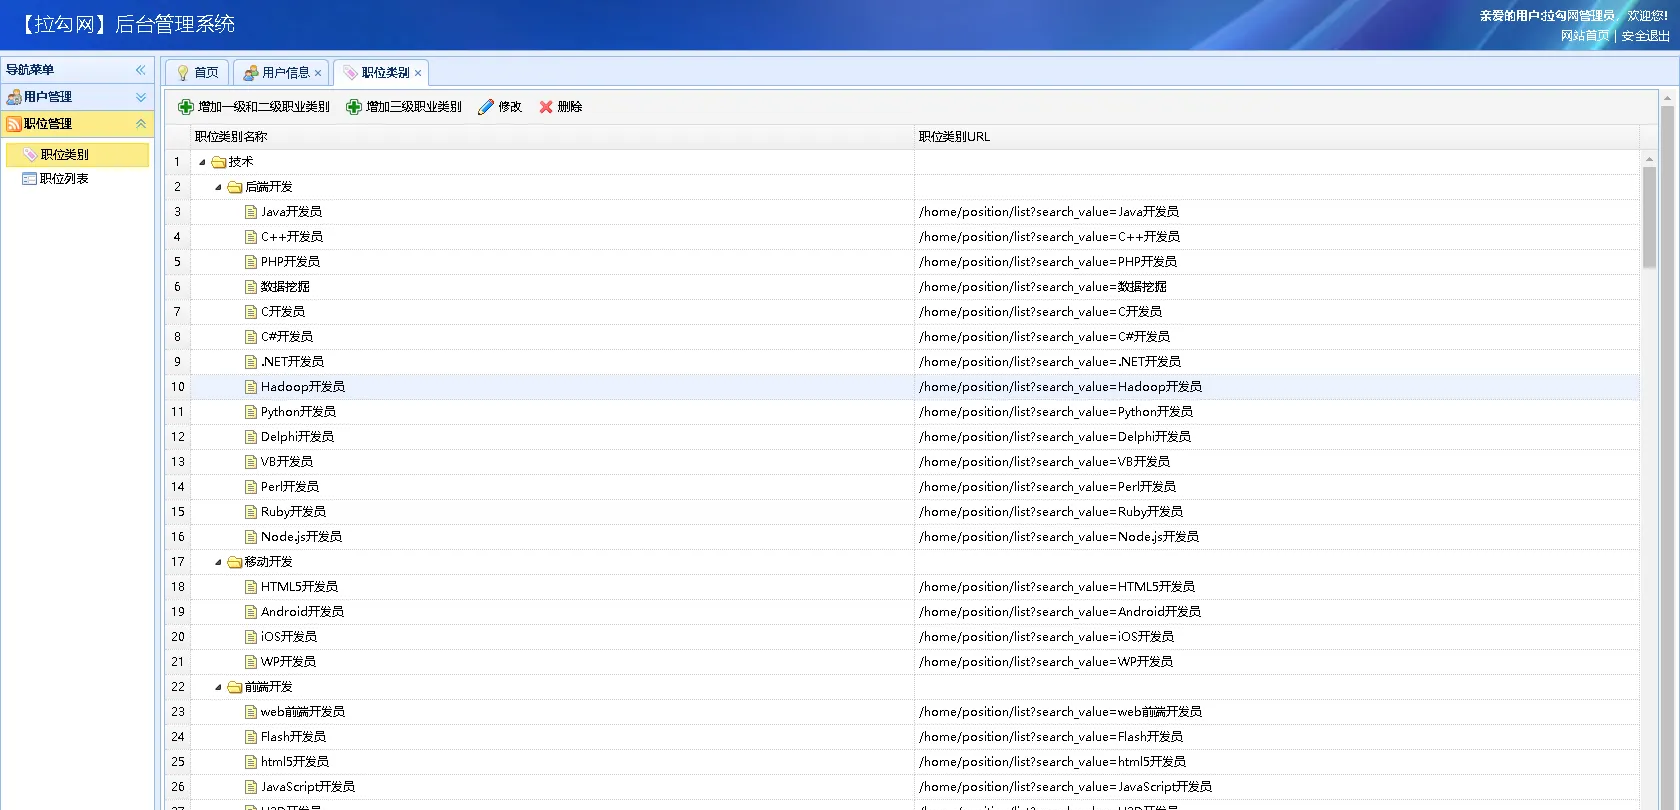The width and height of the screenshot is (1680, 810).
Task: Close the 职位类别 tab
Action: 418,73
